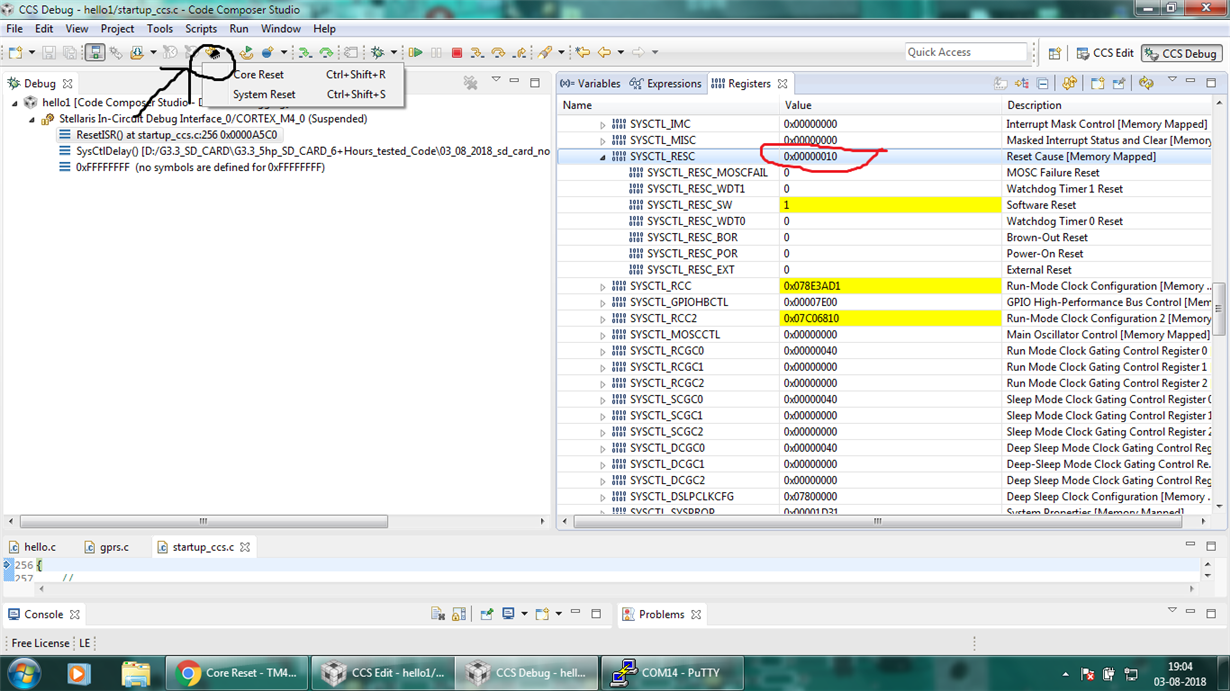Click horizontal scrollbar of Debug view
This screenshot has width=1230, height=691.
coord(204,521)
